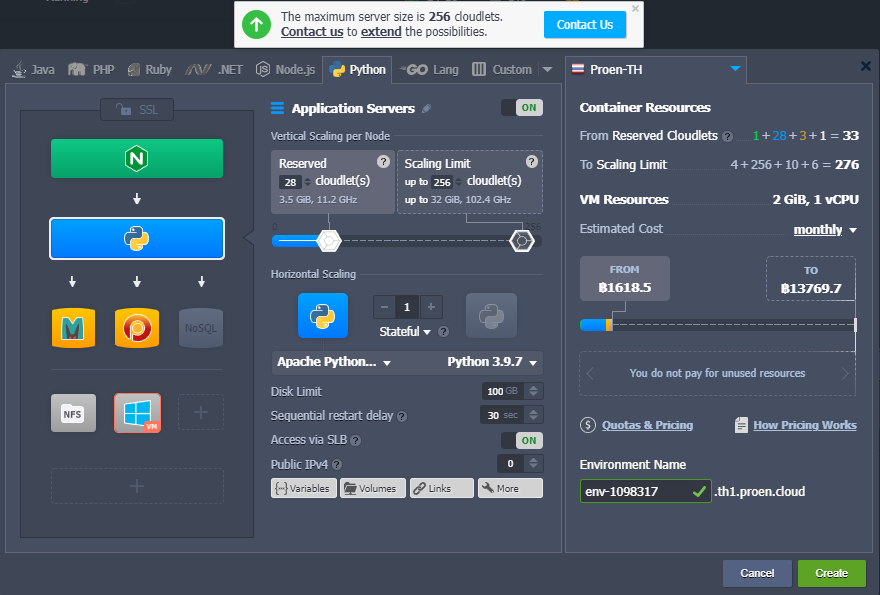Viewport: 880px width, 595px height.
Task: Adjust Public IPv4 count spinner
Action: click(x=534, y=463)
